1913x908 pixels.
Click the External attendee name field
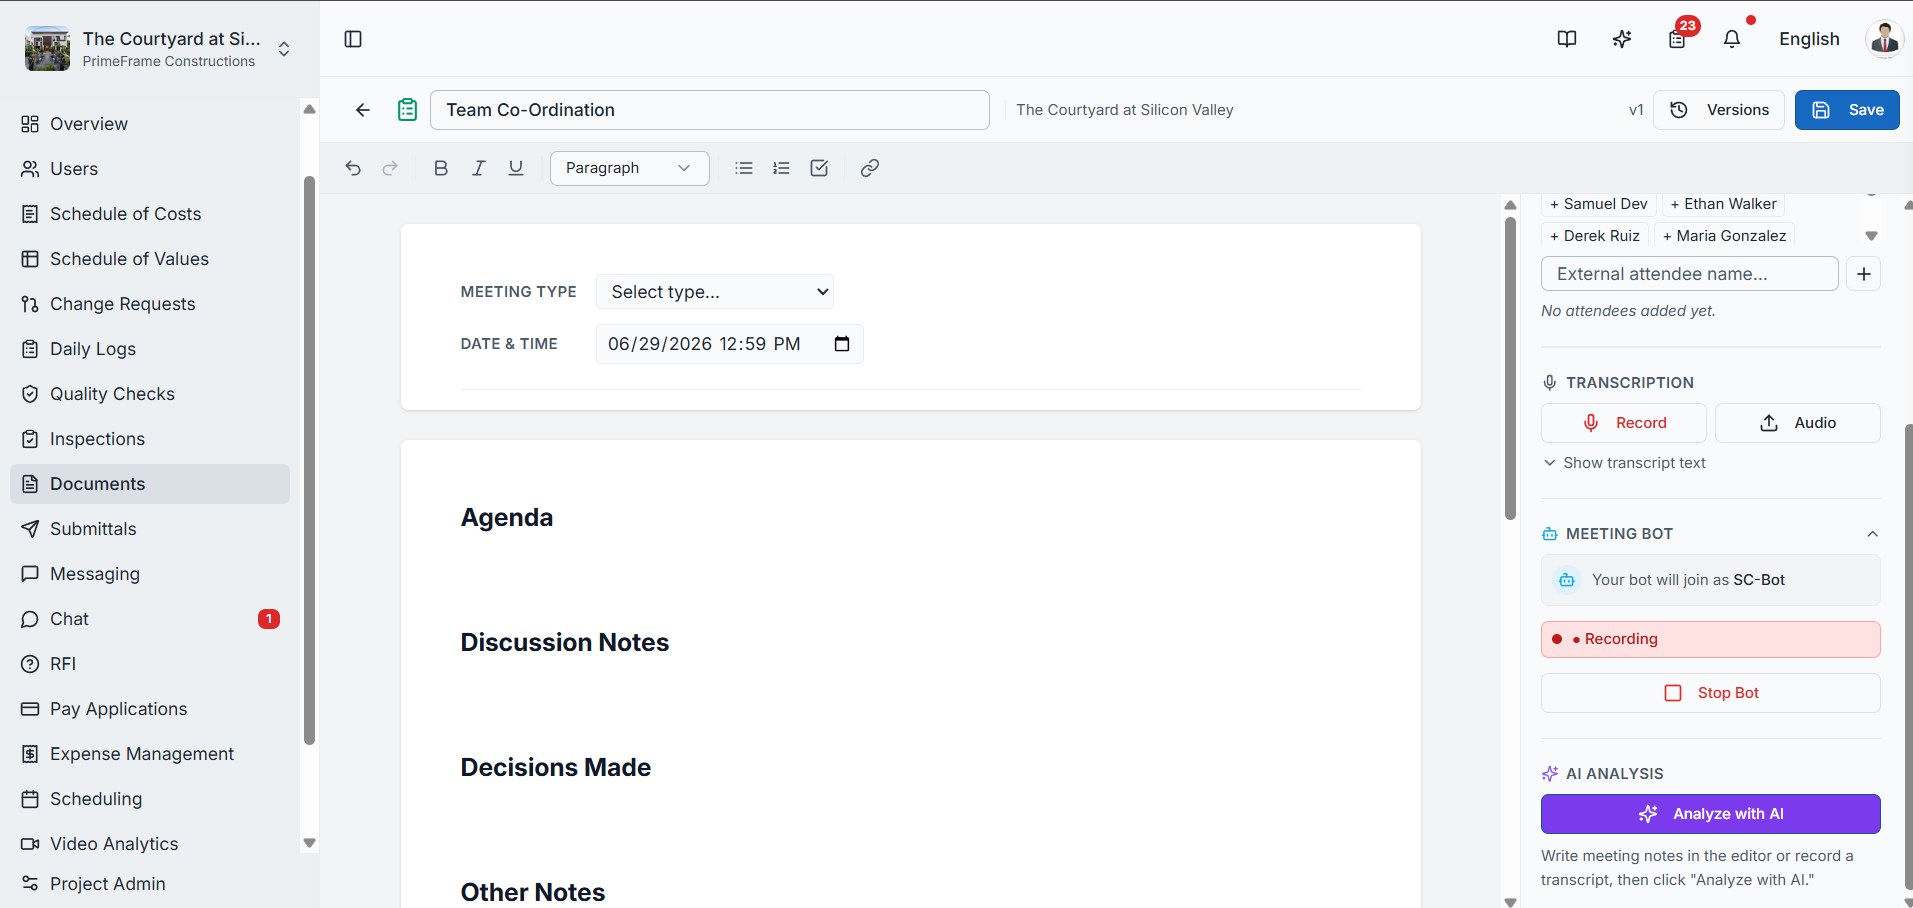[1690, 274]
